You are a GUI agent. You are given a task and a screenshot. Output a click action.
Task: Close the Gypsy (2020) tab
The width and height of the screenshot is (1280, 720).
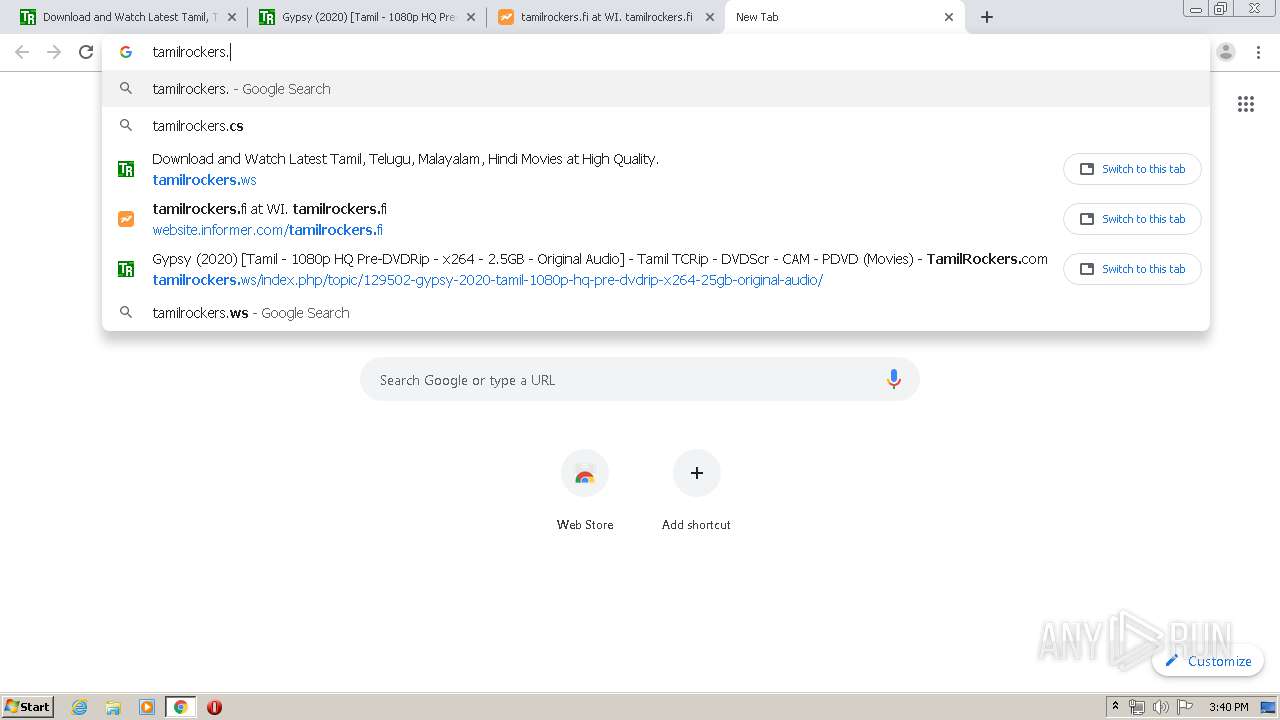(471, 17)
